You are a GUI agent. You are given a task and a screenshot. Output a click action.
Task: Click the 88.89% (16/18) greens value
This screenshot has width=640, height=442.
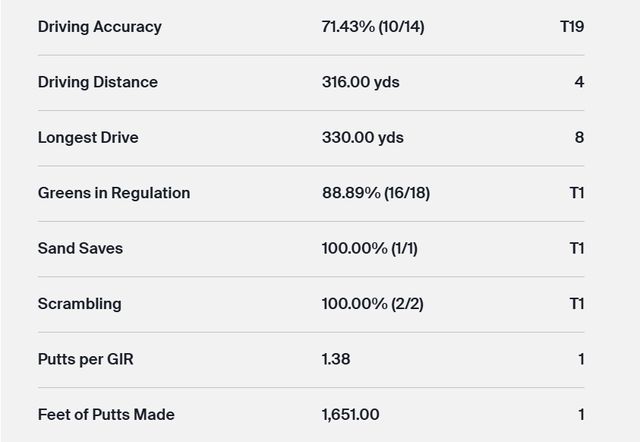pos(375,193)
